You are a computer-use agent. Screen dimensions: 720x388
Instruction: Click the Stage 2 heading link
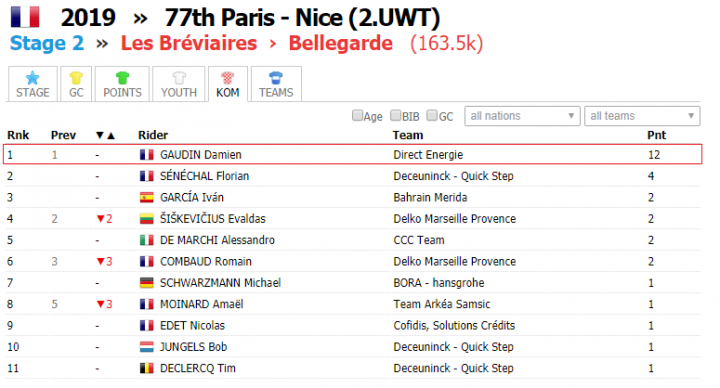[47, 43]
